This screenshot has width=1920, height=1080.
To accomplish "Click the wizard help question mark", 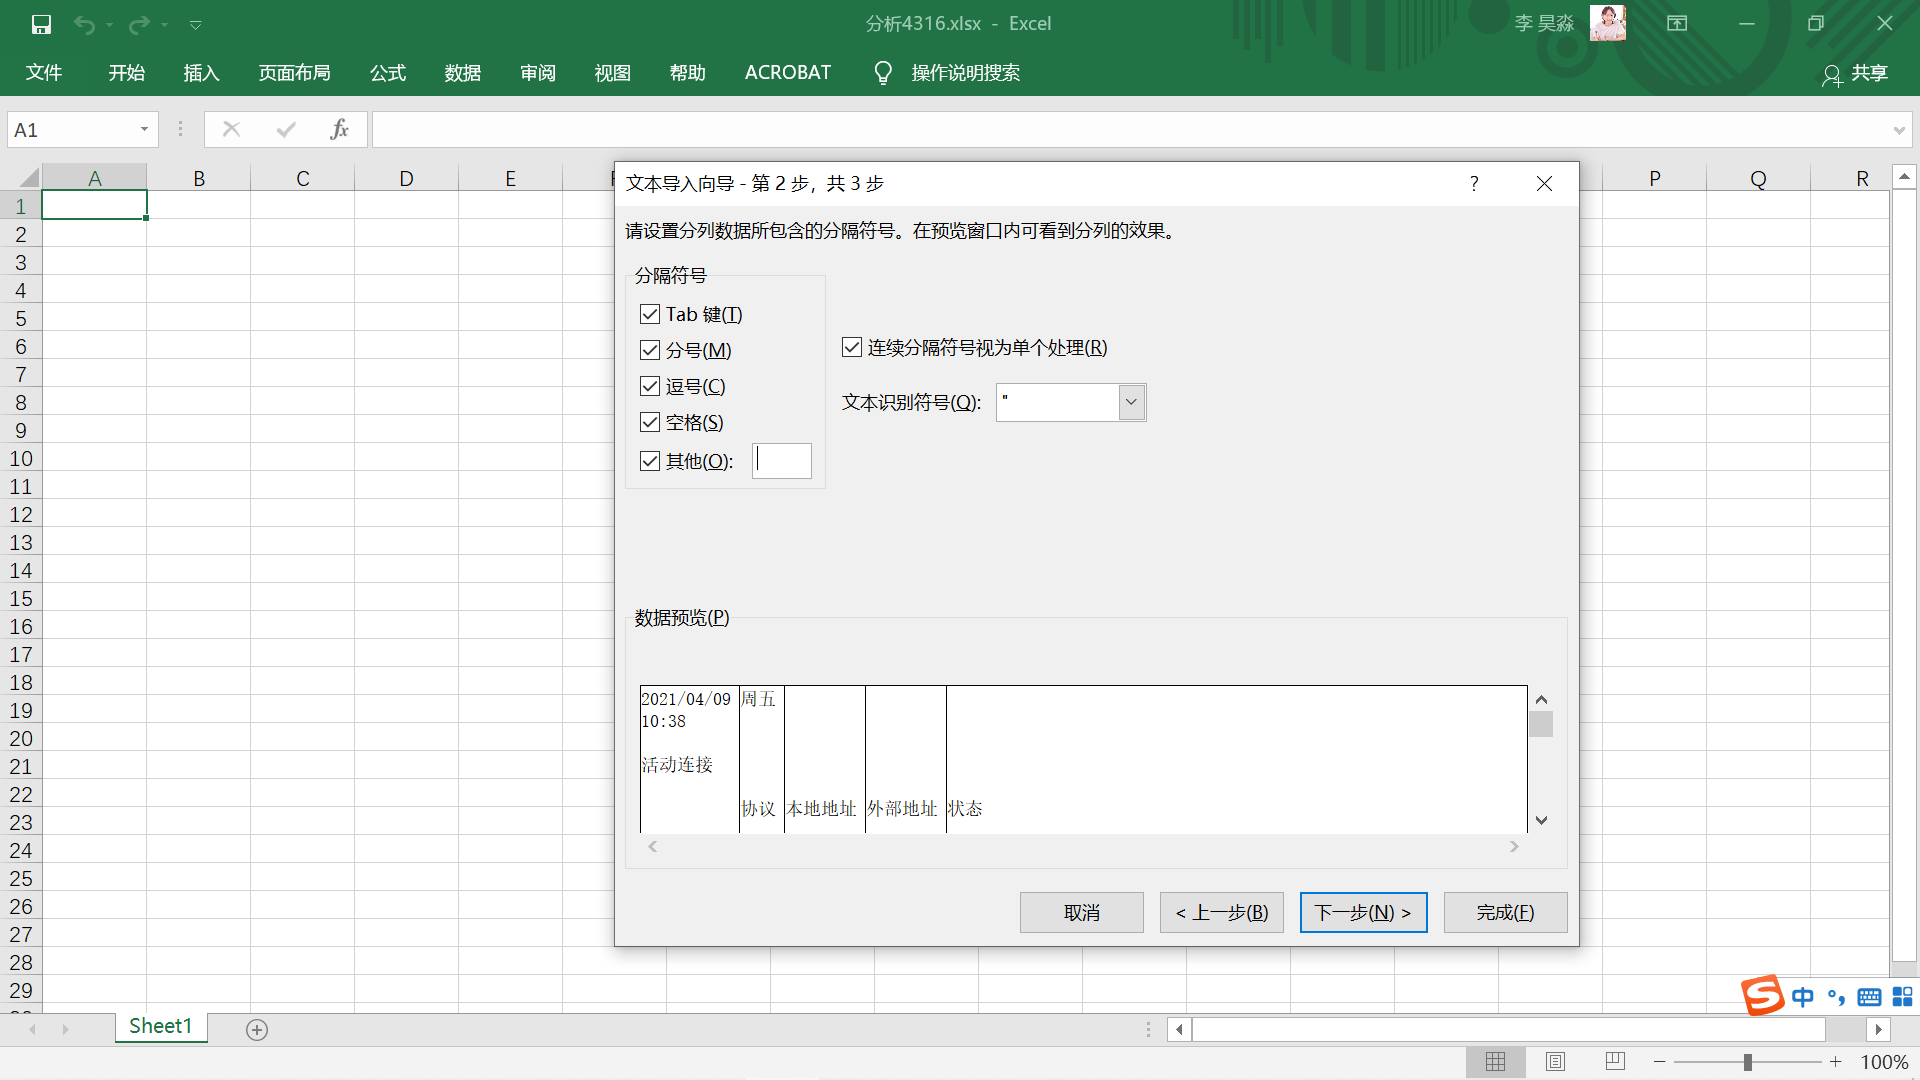I will tap(1474, 183).
